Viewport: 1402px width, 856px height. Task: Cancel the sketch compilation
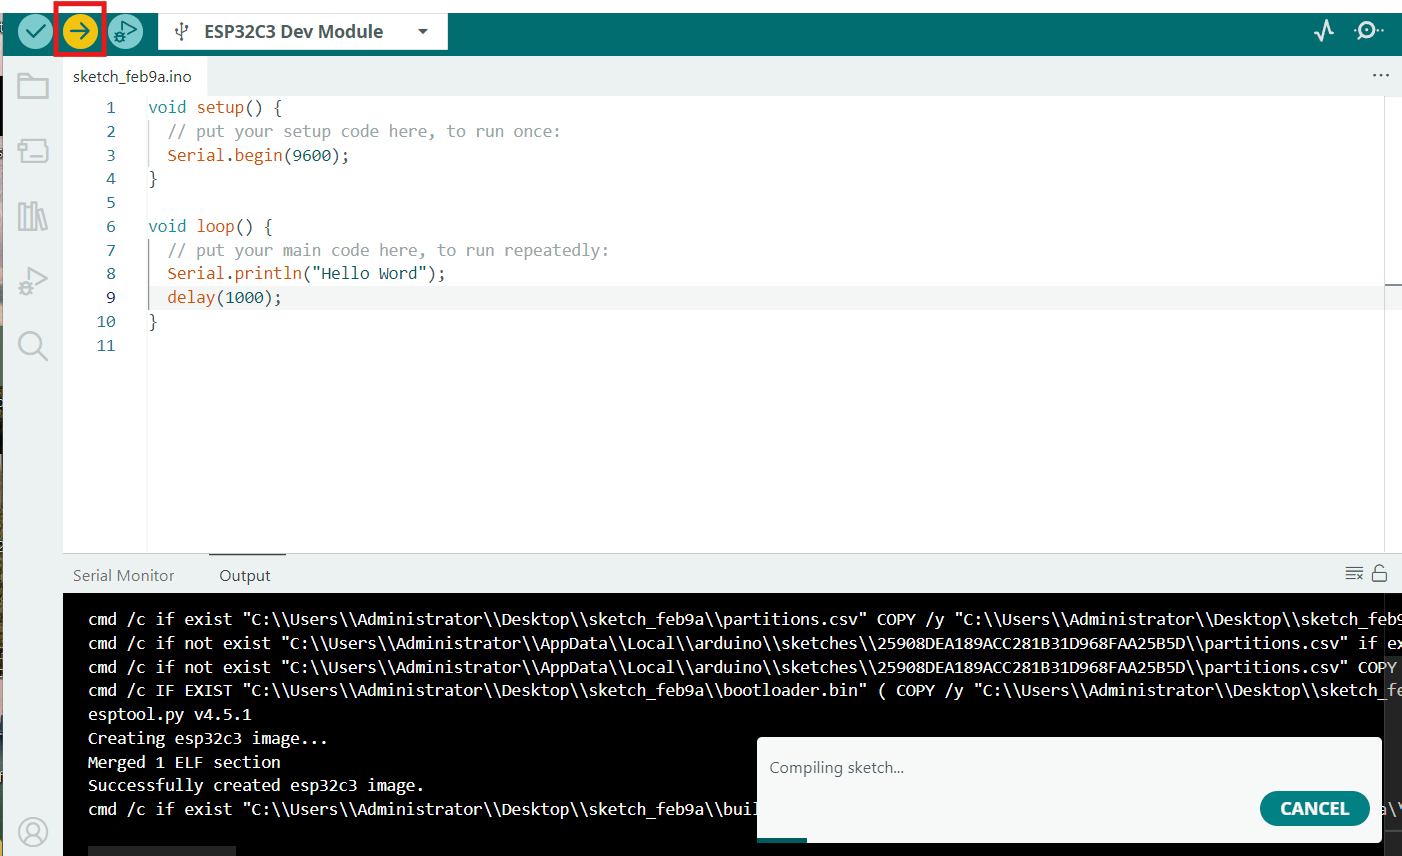coord(1314,809)
